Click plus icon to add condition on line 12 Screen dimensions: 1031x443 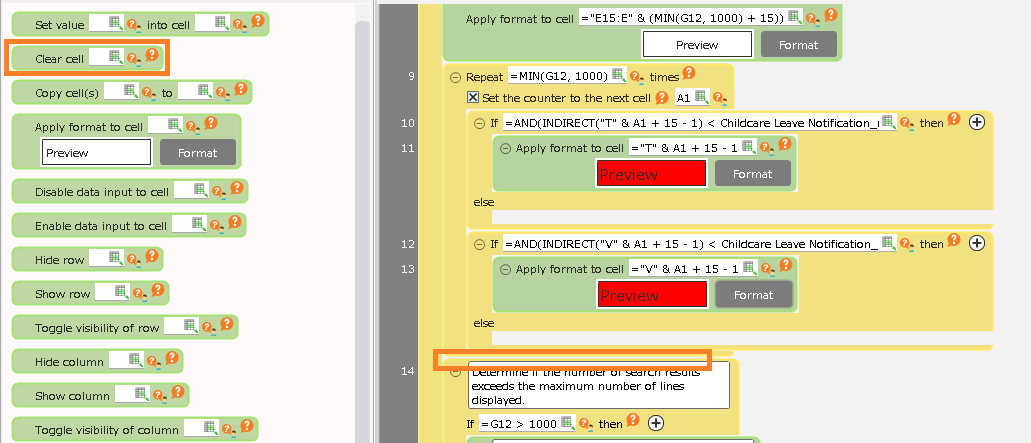pyautogui.click(x=977, y=243)
